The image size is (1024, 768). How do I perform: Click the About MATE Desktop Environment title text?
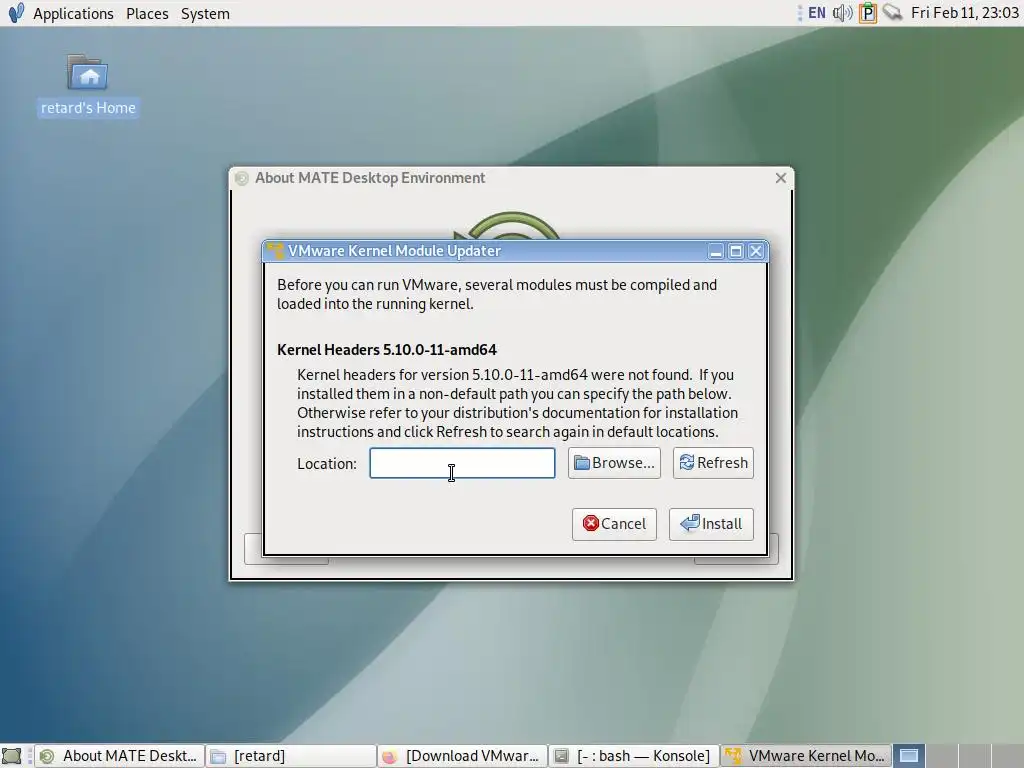click(370, 178)
